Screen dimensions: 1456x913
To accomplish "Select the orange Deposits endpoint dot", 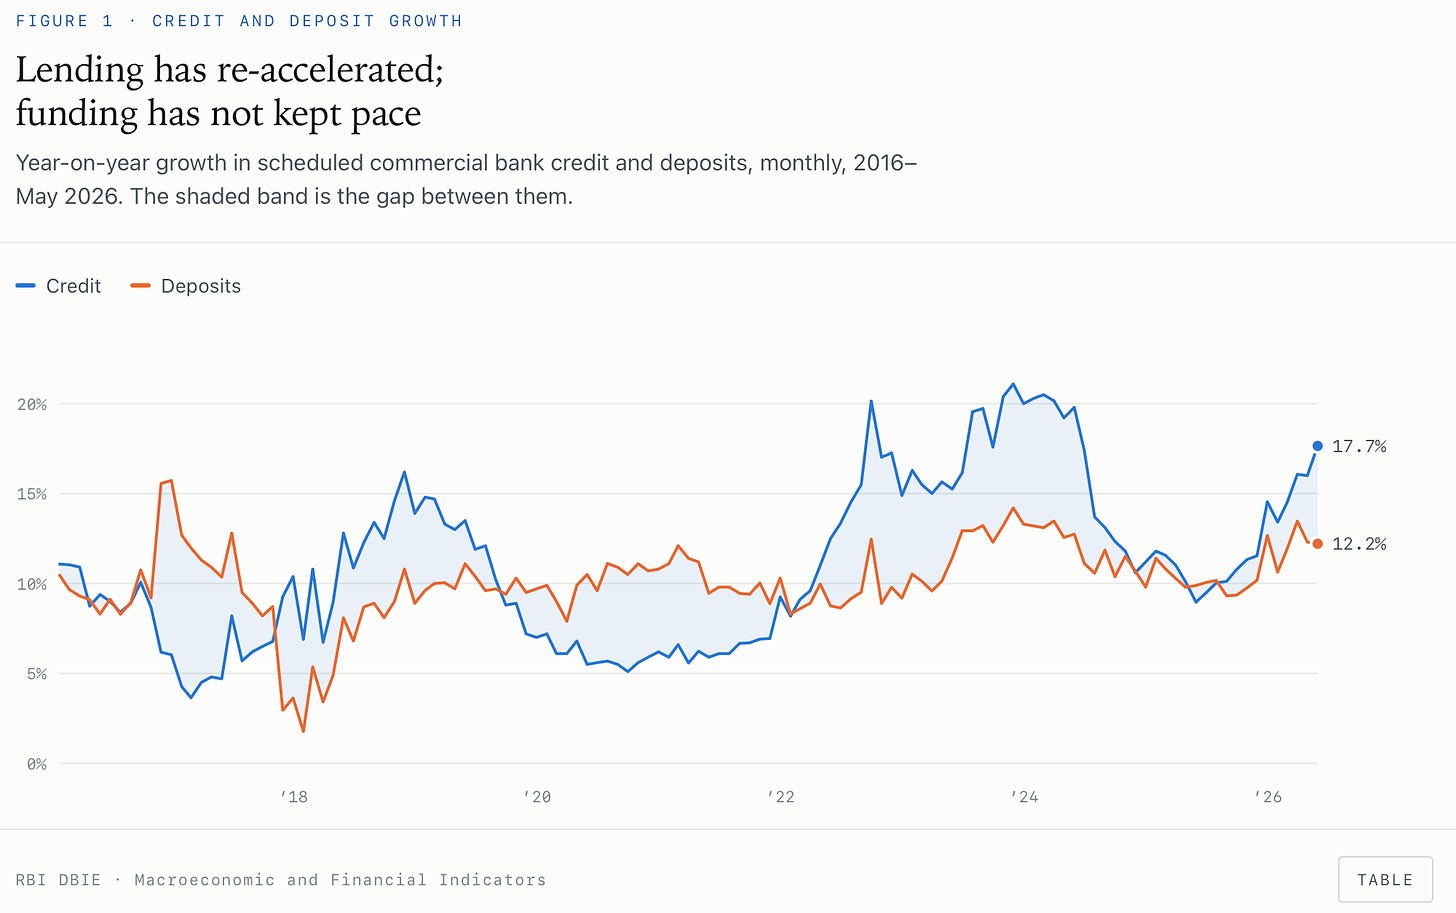I will [x=1317, y=544].
